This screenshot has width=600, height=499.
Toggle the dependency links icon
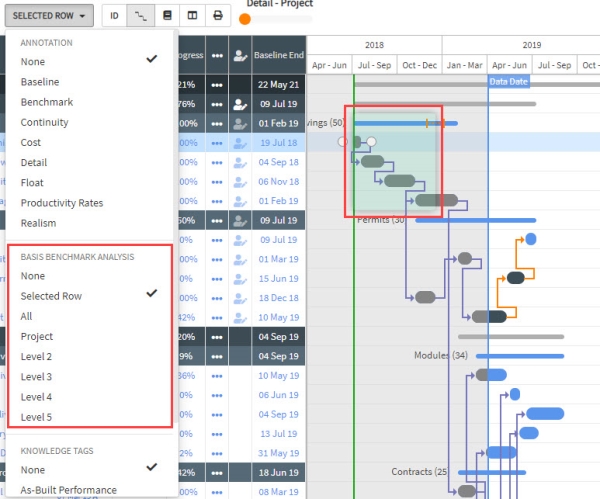coord(140,16)
